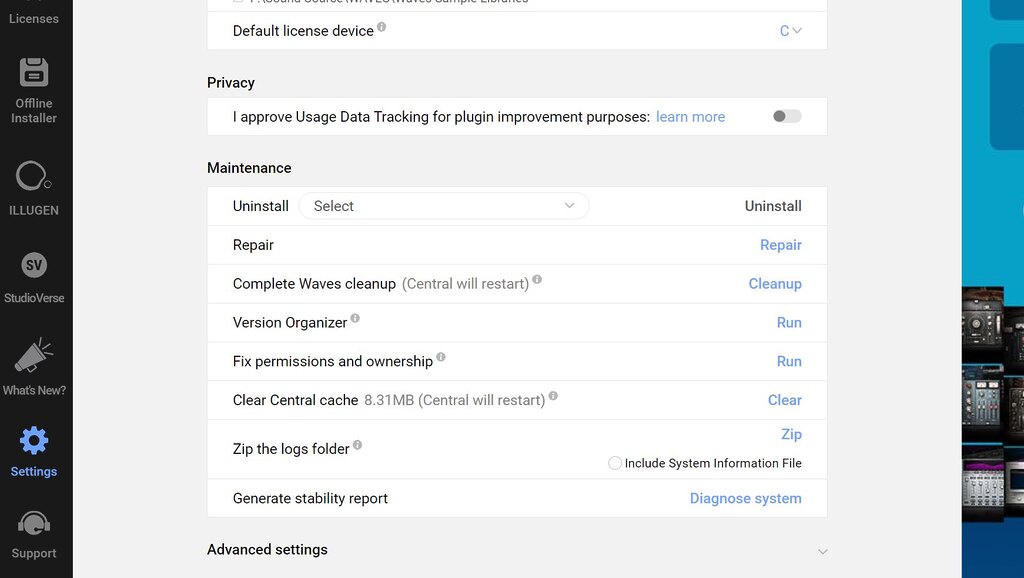
Task: Open the What's New megaphone icon
Action: [x=34, y=357]
